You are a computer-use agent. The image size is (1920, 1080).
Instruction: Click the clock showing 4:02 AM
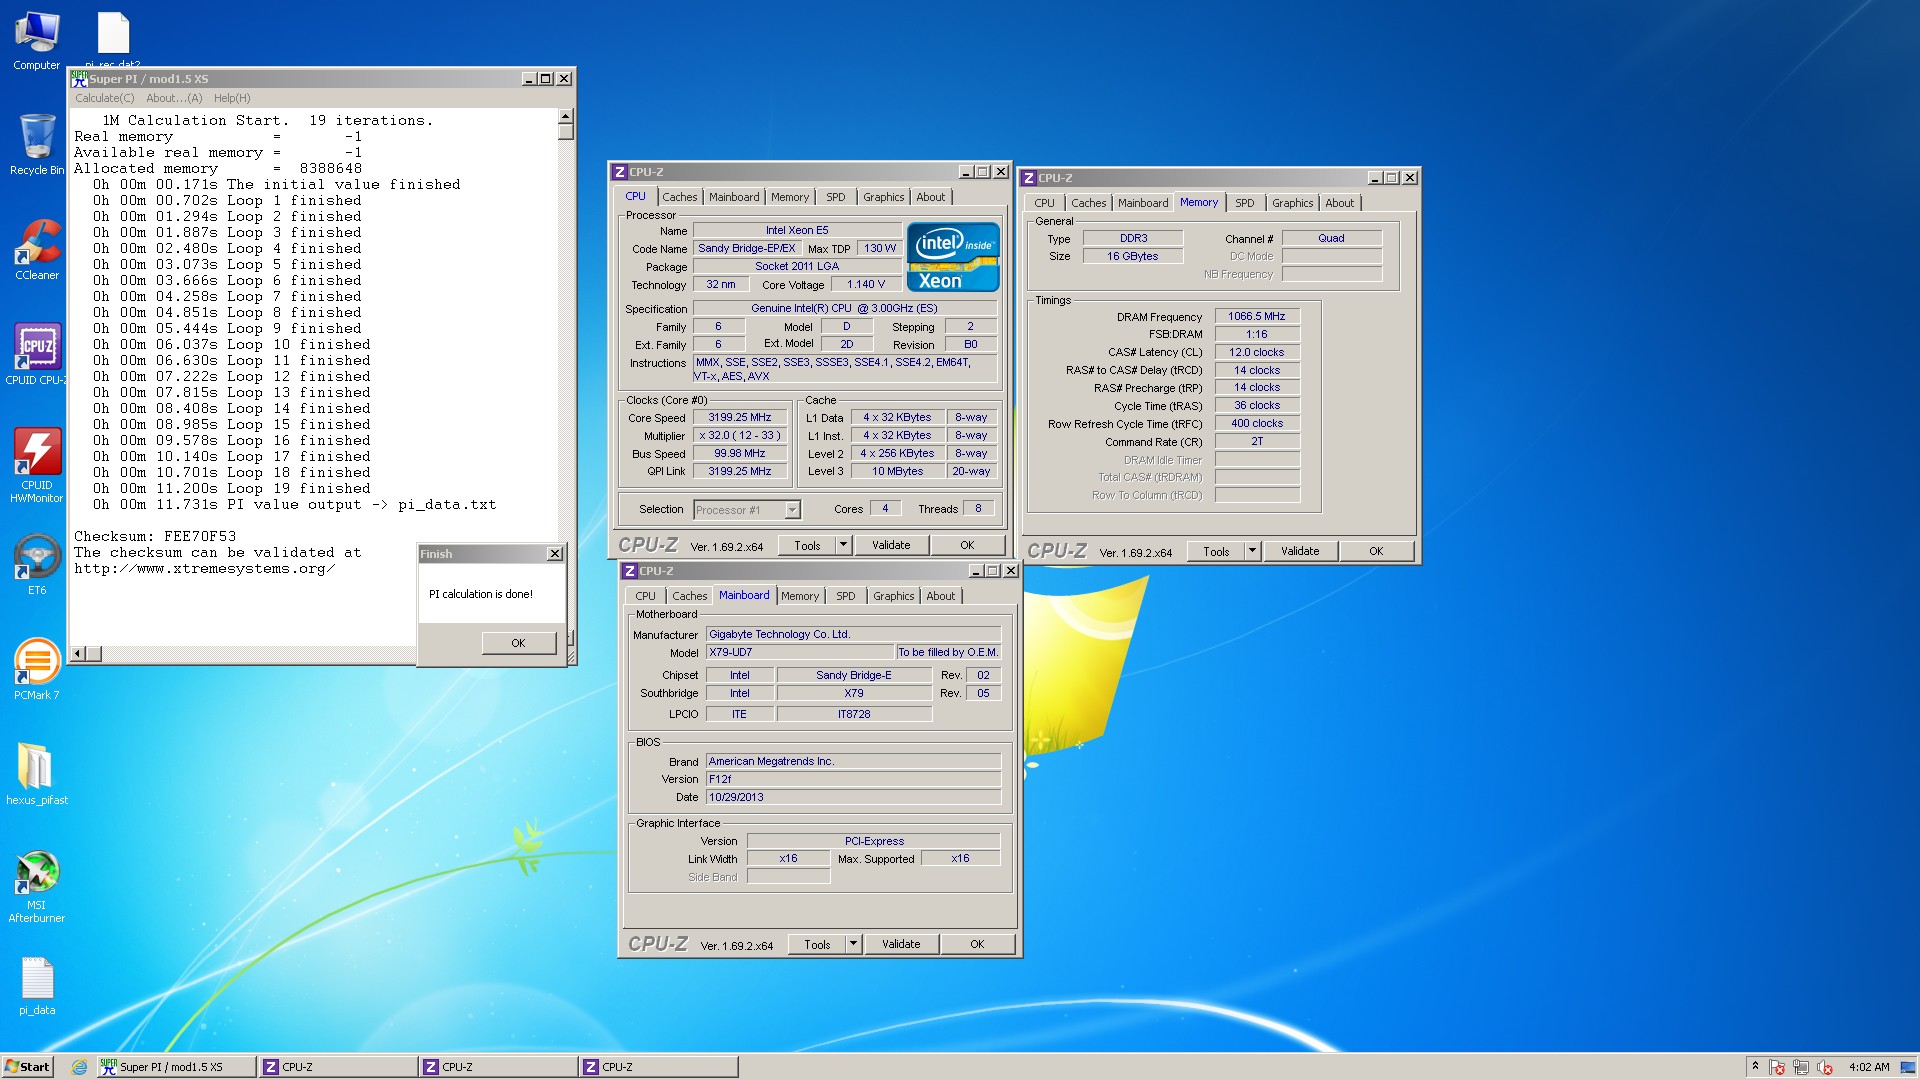point(1869,1067)
